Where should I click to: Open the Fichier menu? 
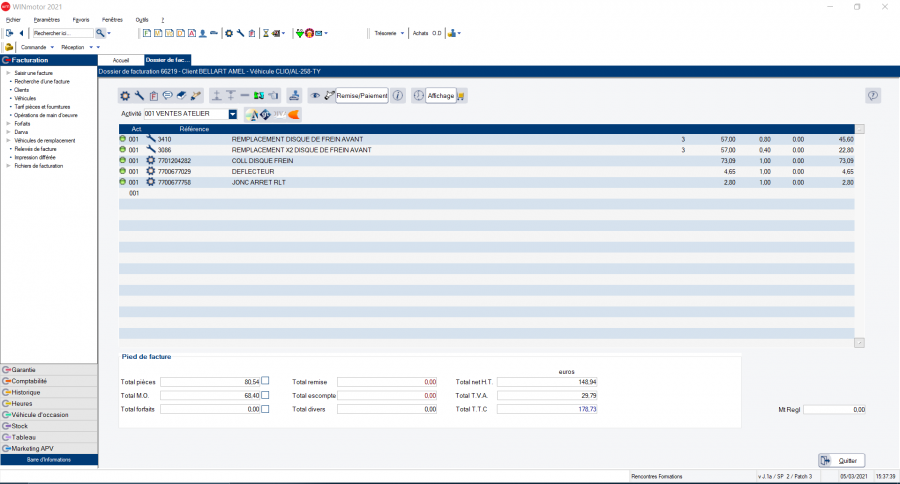click(13, 20)
